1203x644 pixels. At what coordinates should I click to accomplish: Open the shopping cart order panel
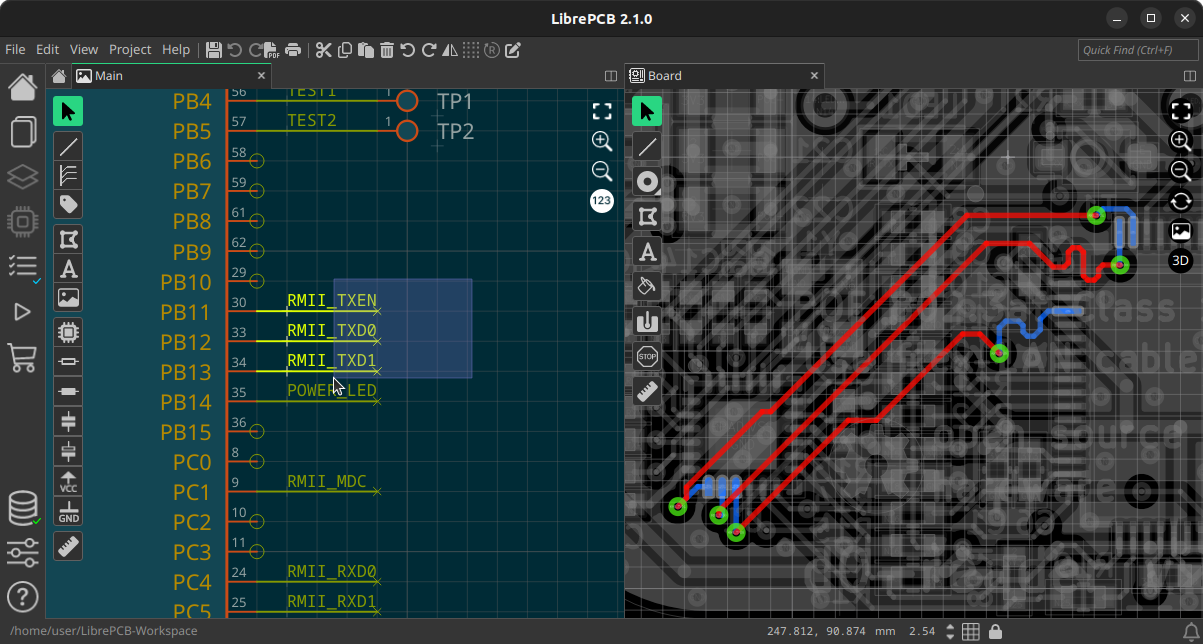click(23, 357)
